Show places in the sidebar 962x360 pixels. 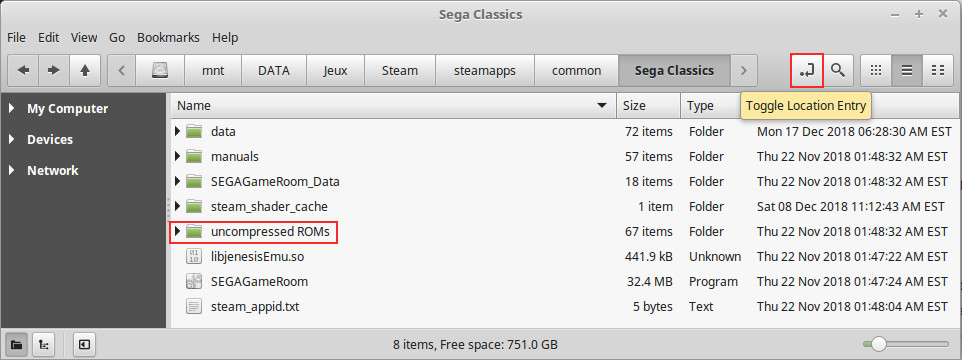(x=17, y=345)
